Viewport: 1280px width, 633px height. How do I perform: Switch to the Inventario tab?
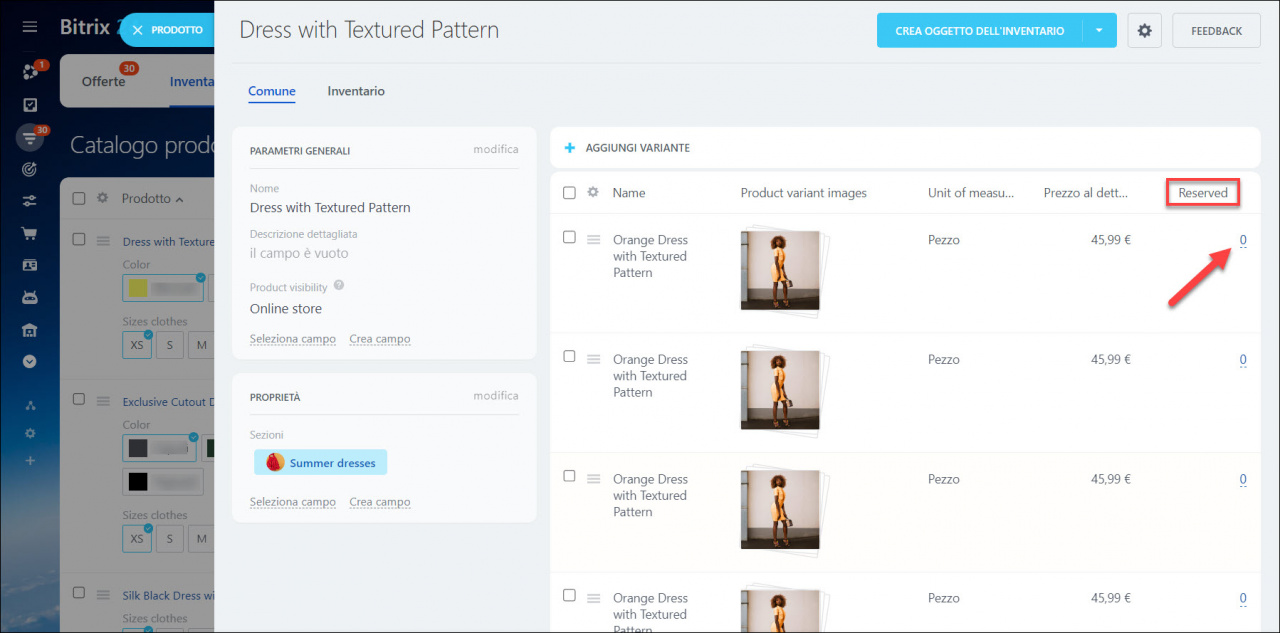click(x=355, y=91)
